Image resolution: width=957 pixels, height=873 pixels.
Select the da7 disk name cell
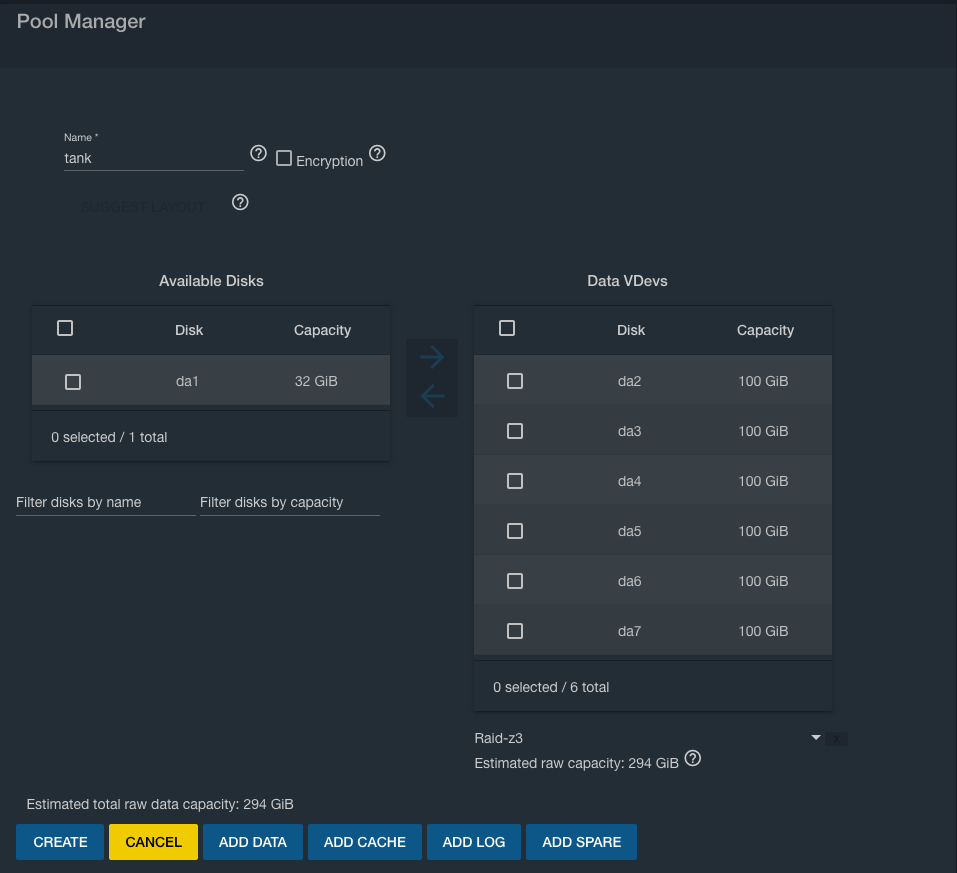[x=629, y=631]
